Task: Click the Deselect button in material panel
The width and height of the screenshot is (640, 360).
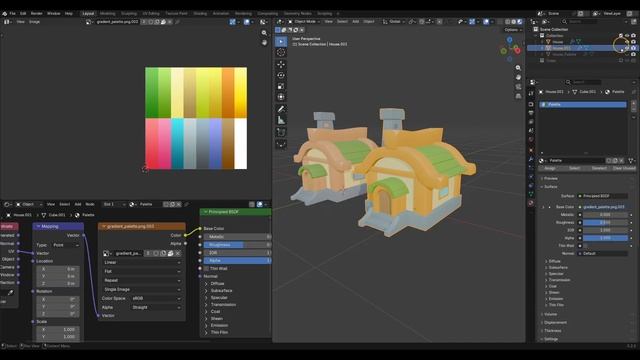Action: 599,168
